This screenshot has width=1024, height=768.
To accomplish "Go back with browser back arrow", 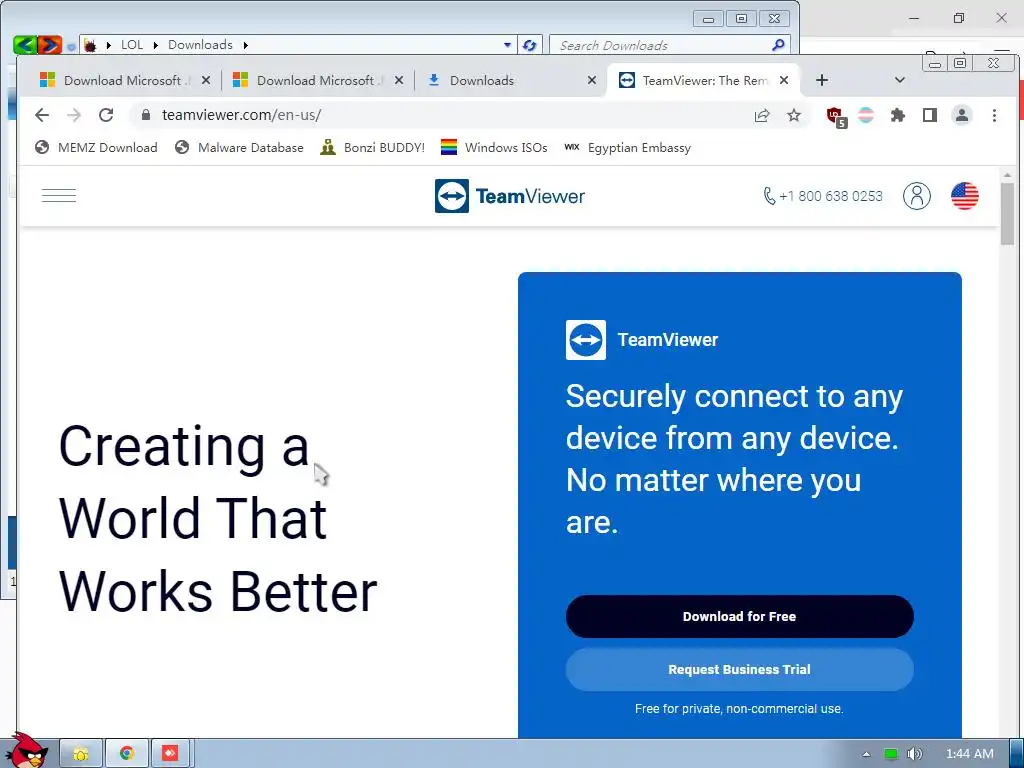I will click(x=42, y=116).
